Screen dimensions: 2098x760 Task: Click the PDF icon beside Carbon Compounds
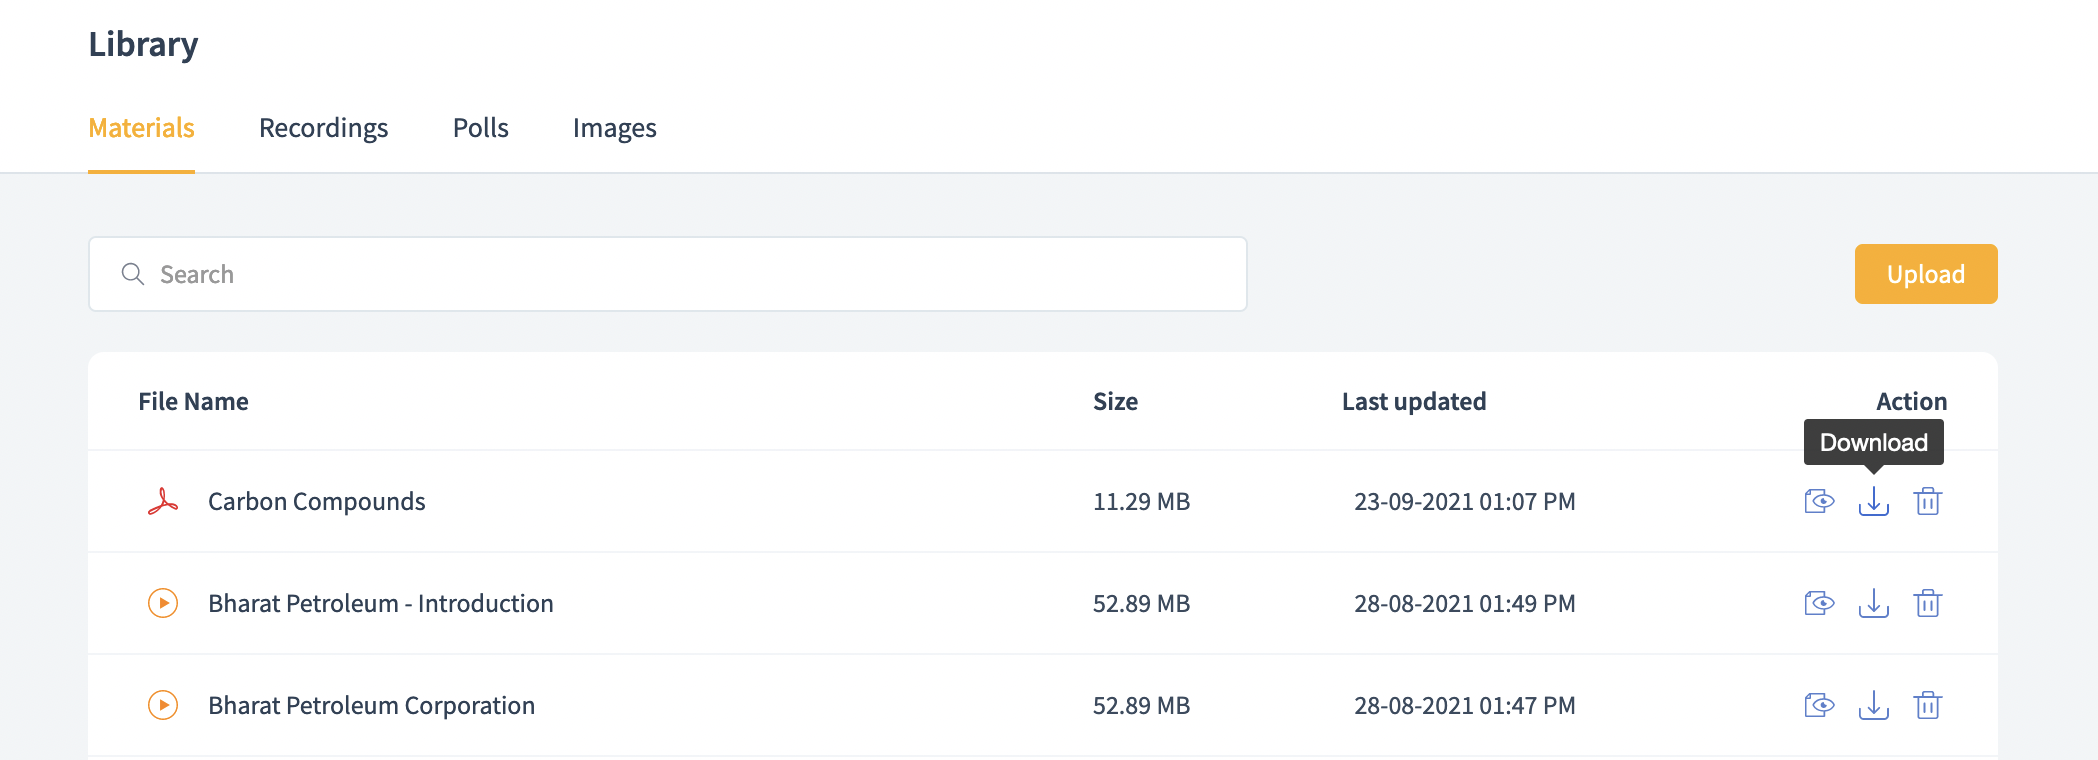(163, 501)
